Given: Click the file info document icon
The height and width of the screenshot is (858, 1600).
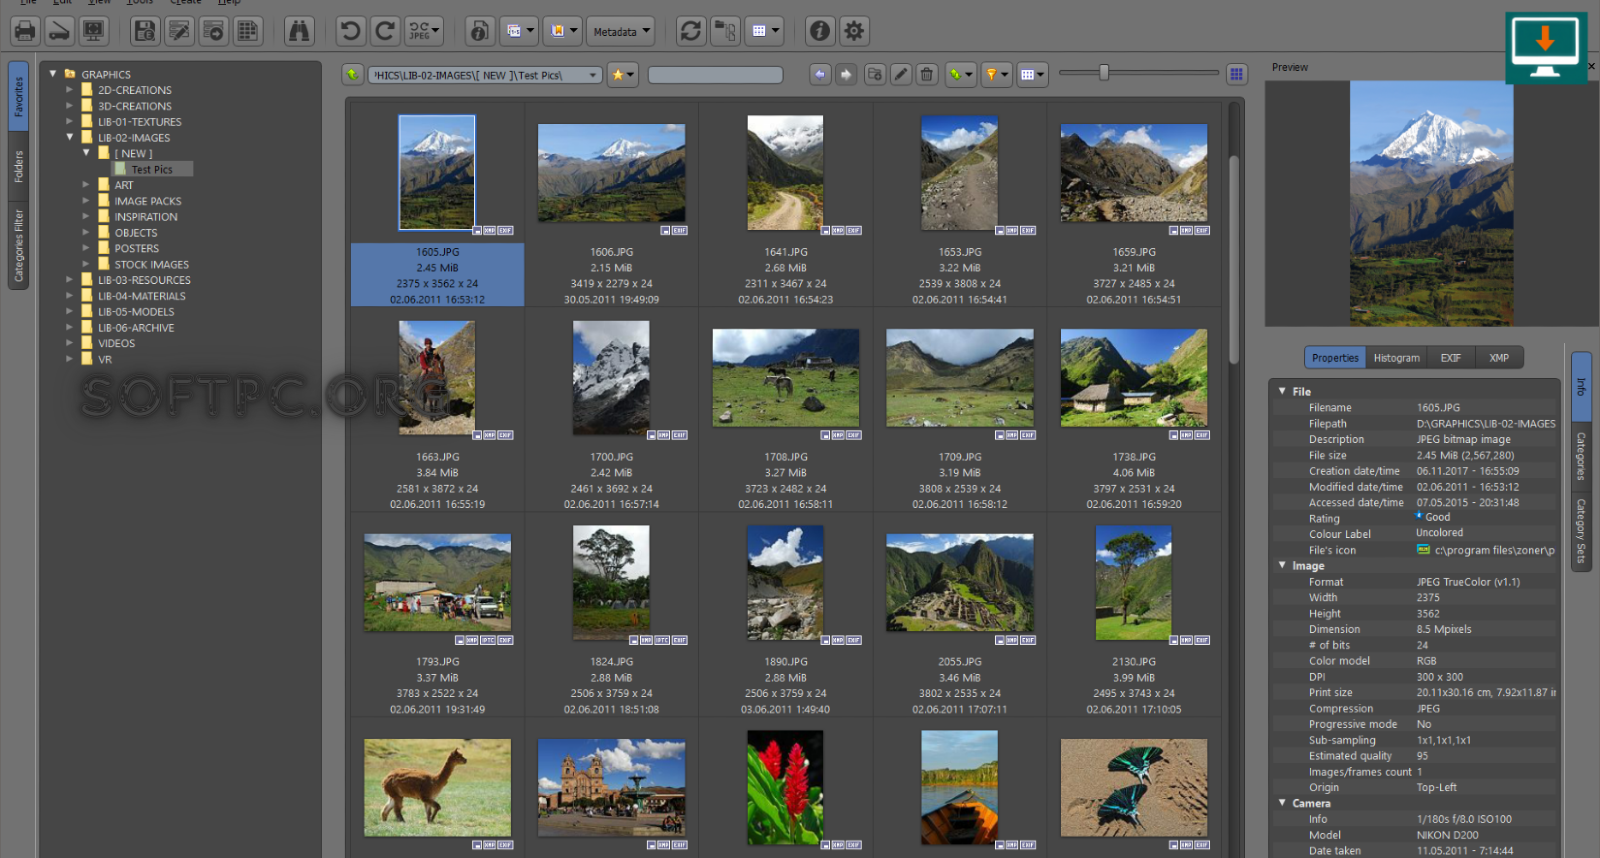Looking at the screenshot, I should point(480,31).
